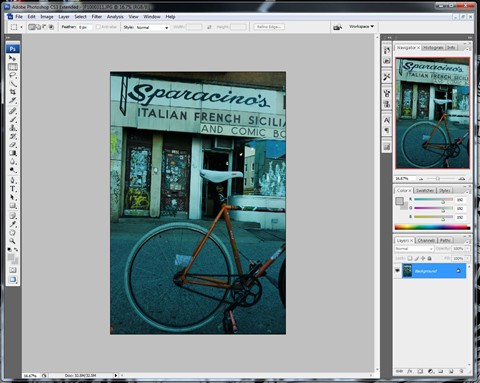Open the Filter menu
The image size is (480, 383).
click(97, 17)
